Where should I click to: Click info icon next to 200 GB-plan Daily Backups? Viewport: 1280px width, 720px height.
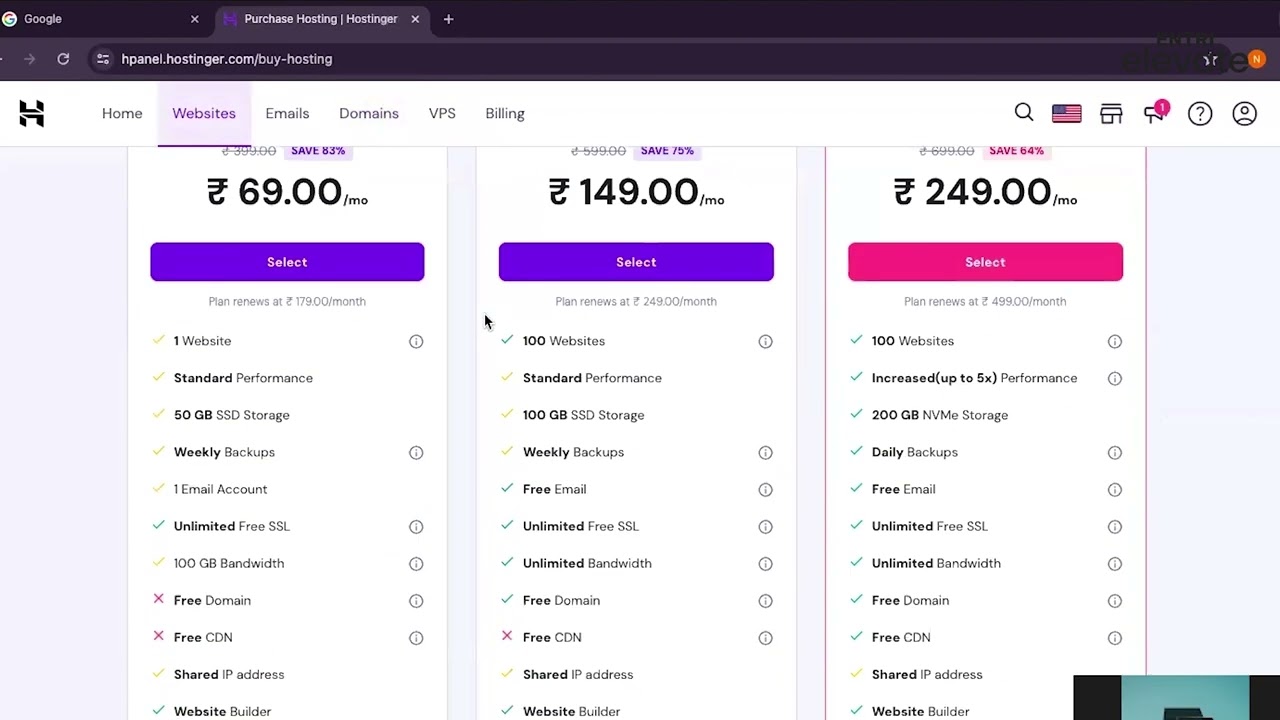point(1114,453)
